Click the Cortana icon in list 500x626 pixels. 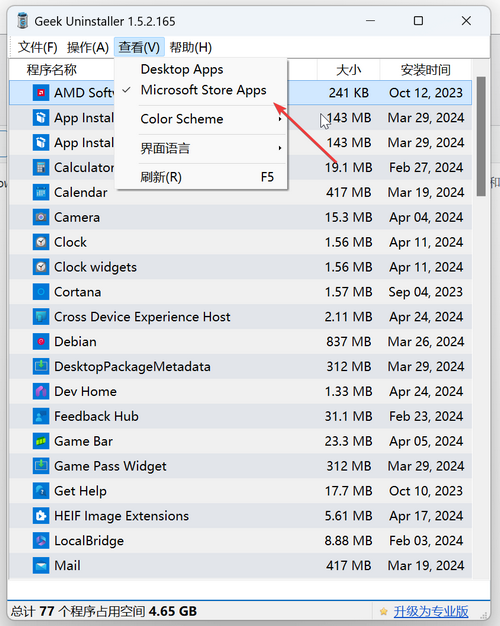click(x=41, y=292)
